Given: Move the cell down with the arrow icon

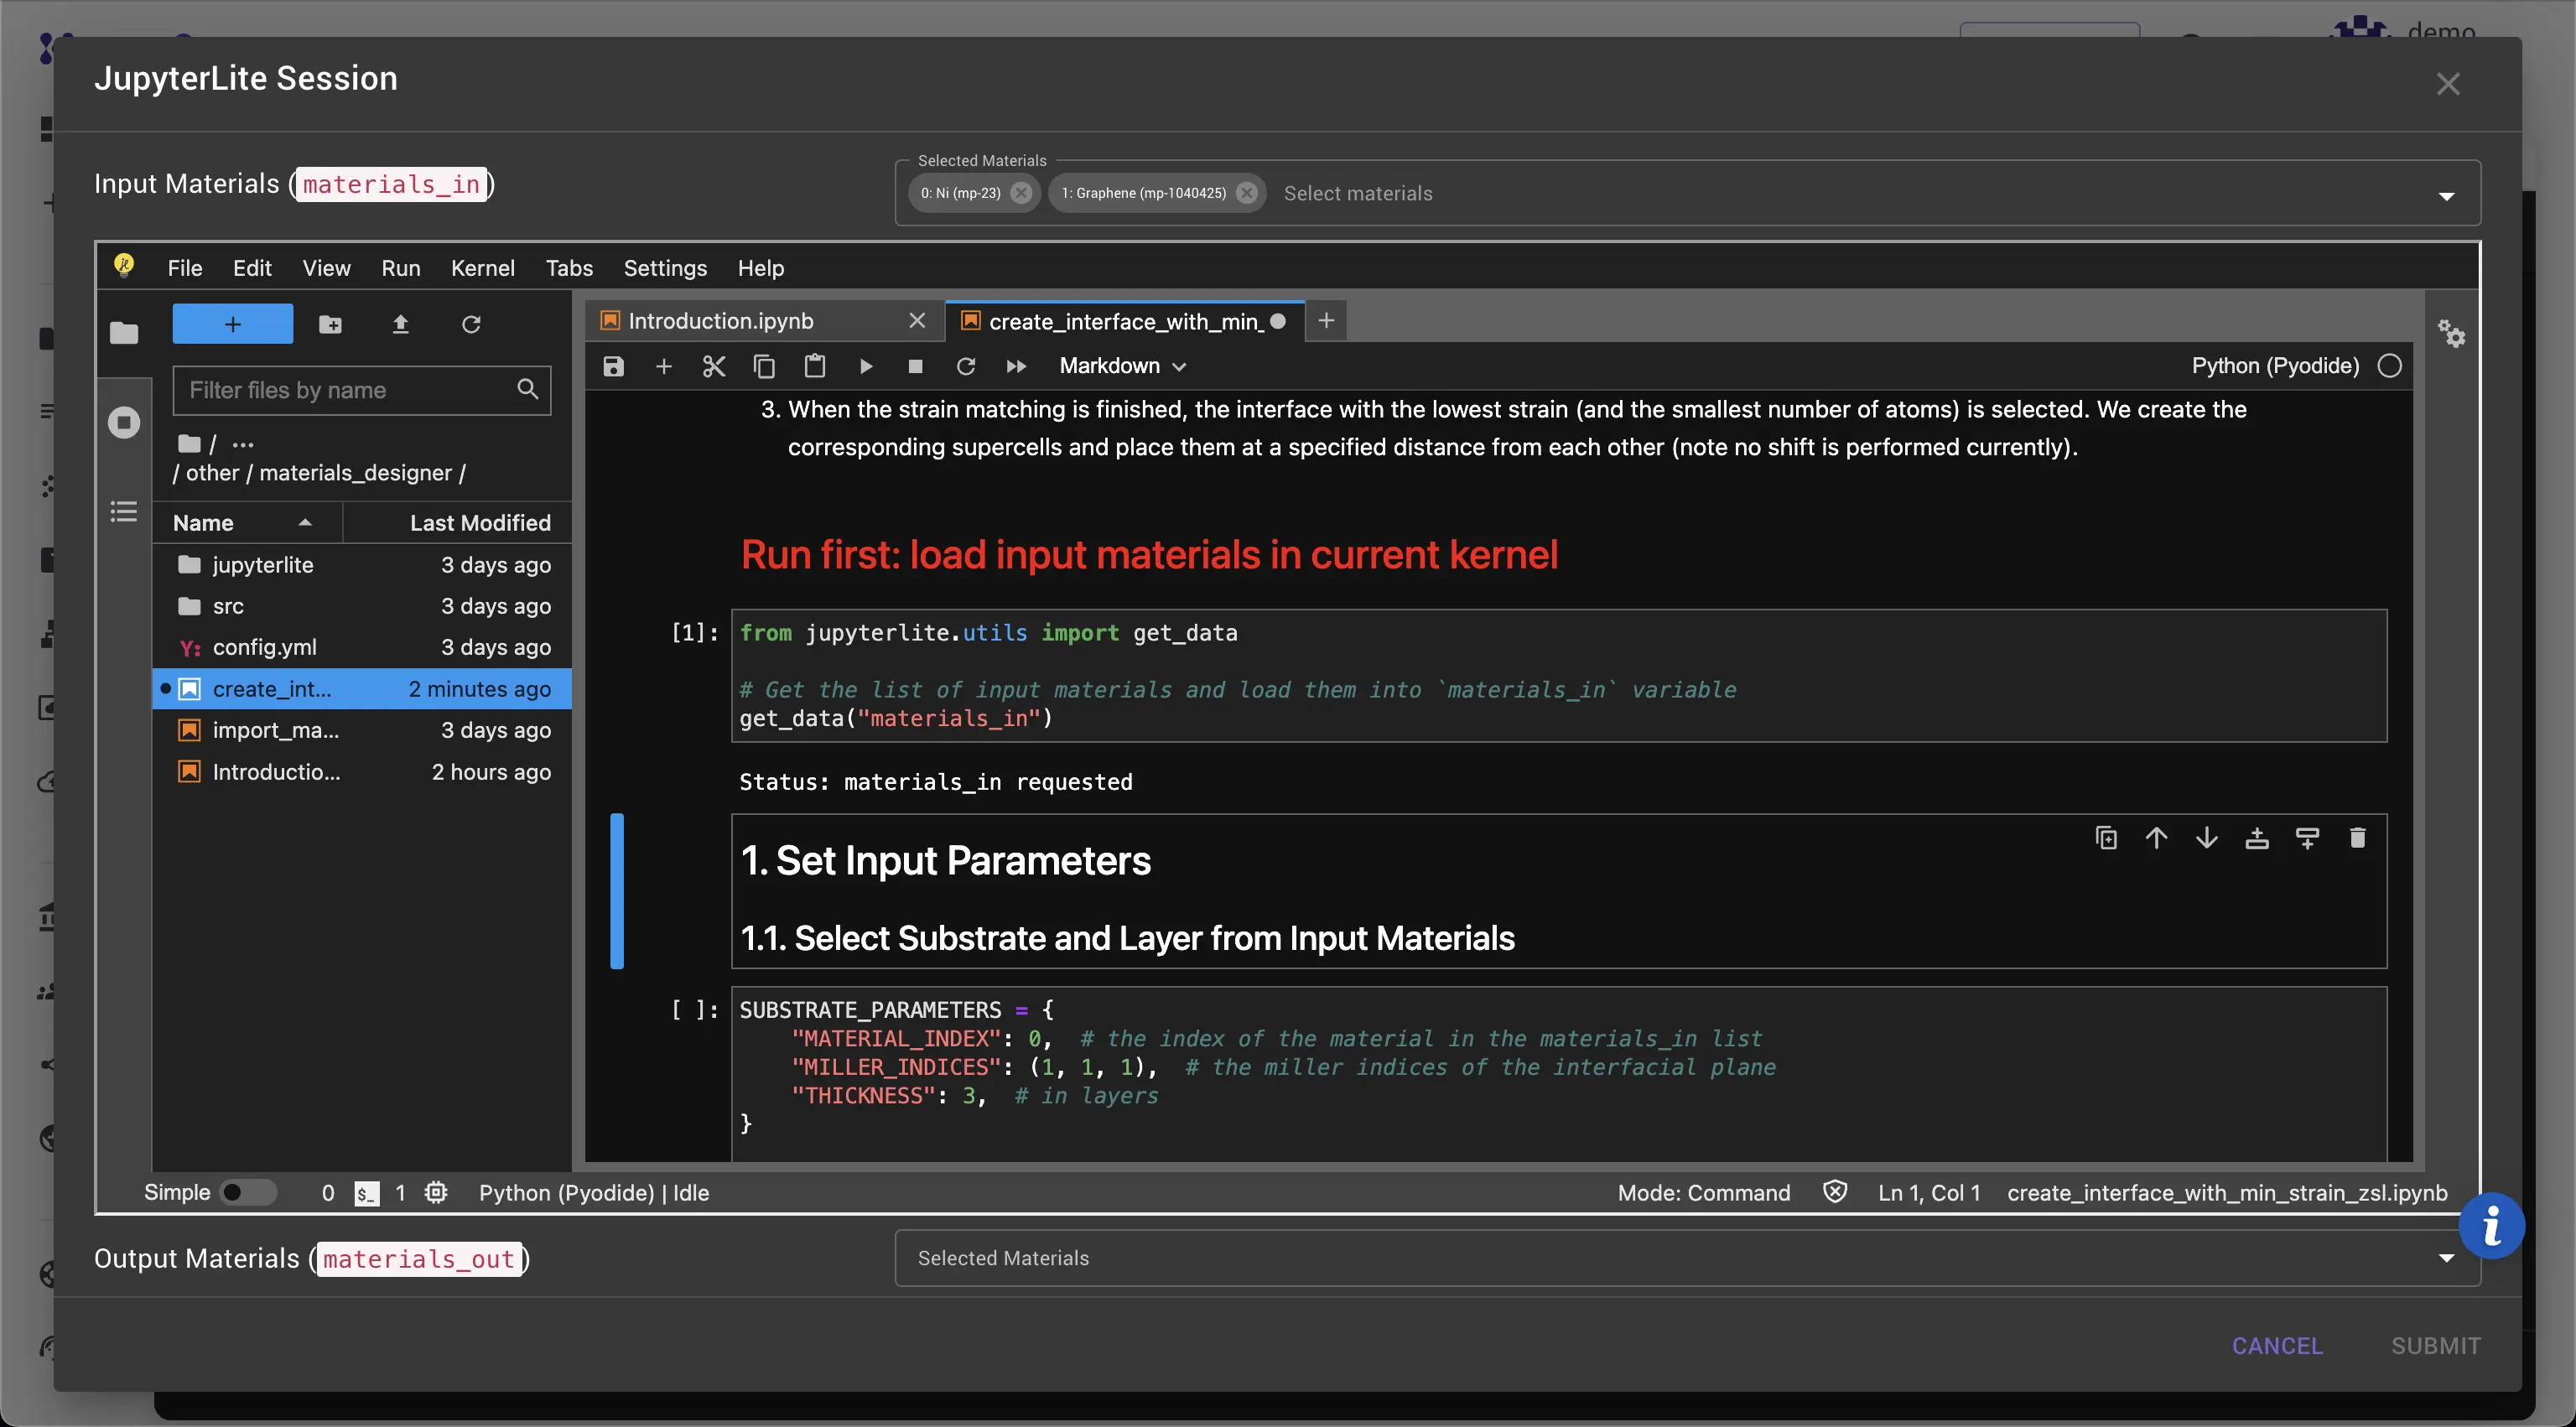Looking at the screenshot, I should [x=2206, y=838].
